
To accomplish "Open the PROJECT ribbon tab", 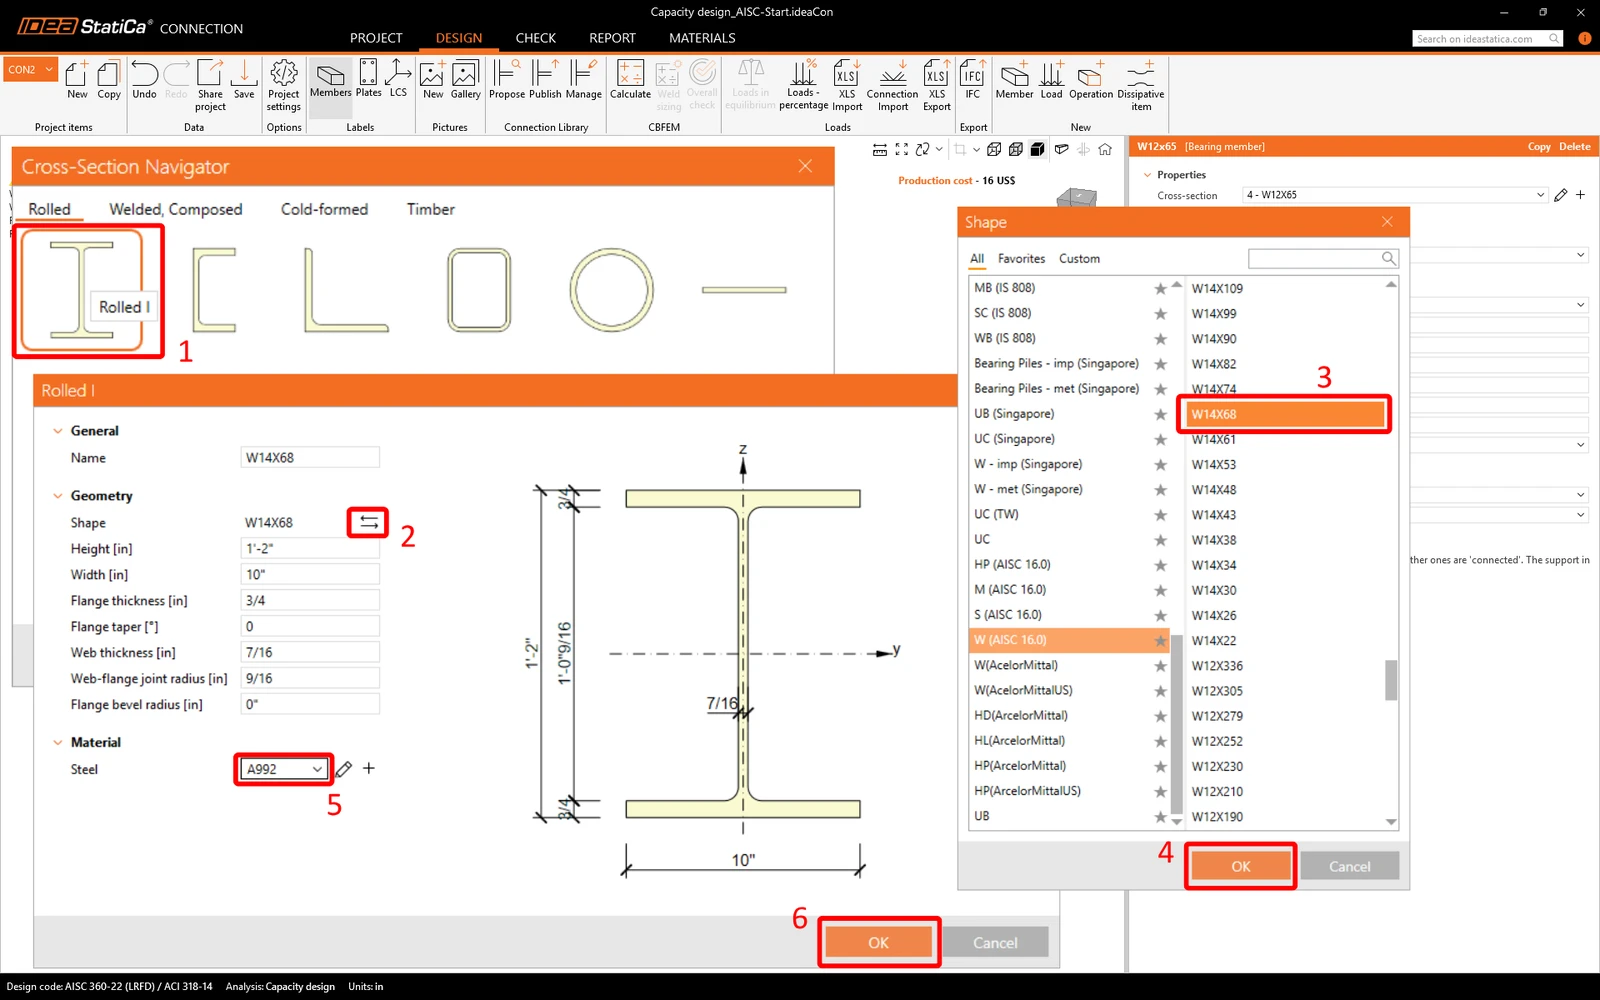I will 376,38.
